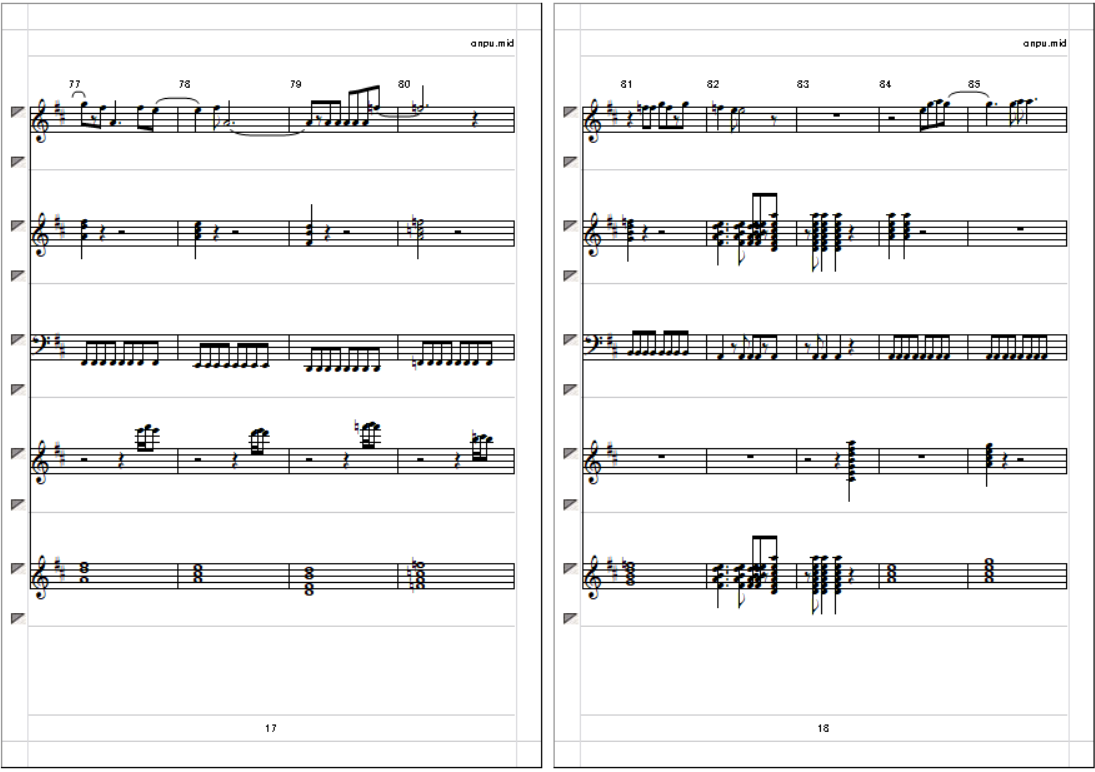Click the triangle handle beside page 17's top staff

pyautogui.click(x=18, y=112)
